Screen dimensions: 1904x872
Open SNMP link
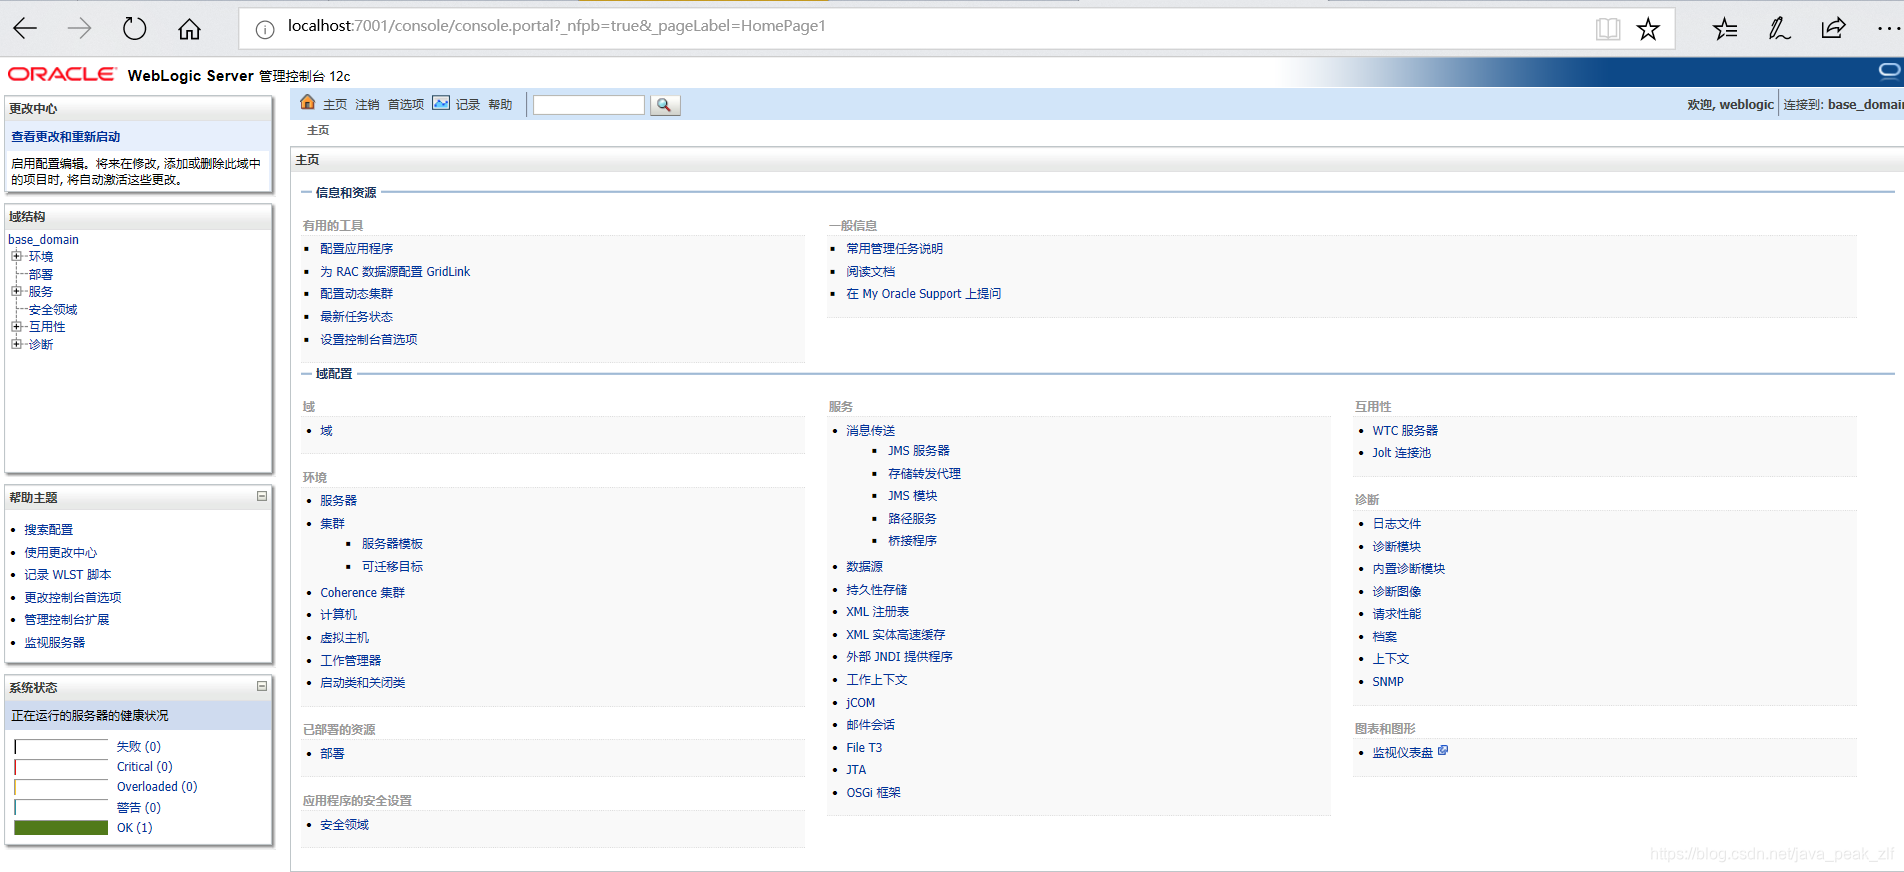coord(1388,681)
